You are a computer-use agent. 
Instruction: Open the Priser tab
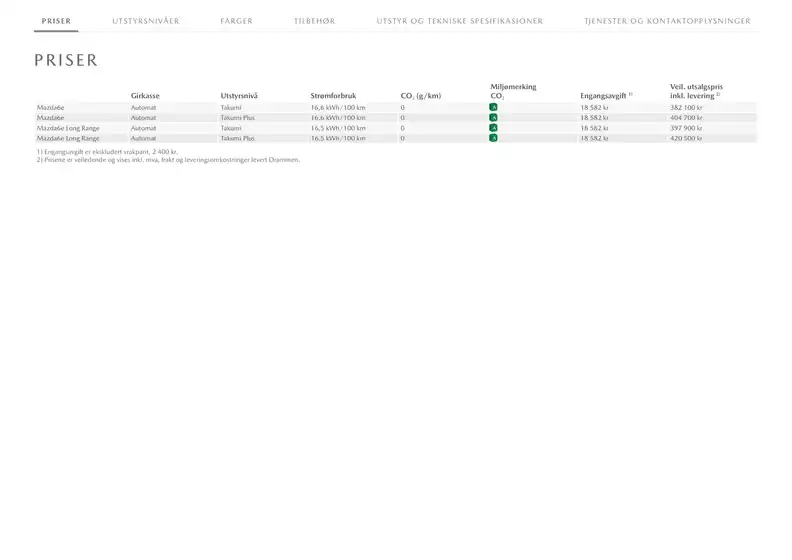tap(56, 20)
